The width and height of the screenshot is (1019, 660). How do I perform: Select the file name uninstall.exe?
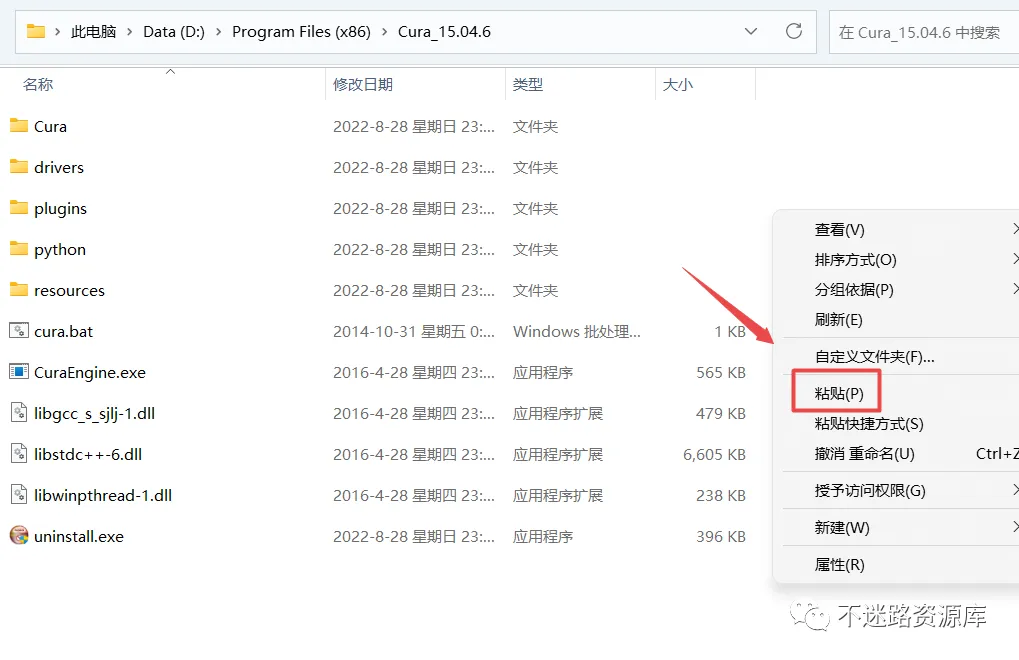point(79,537)
